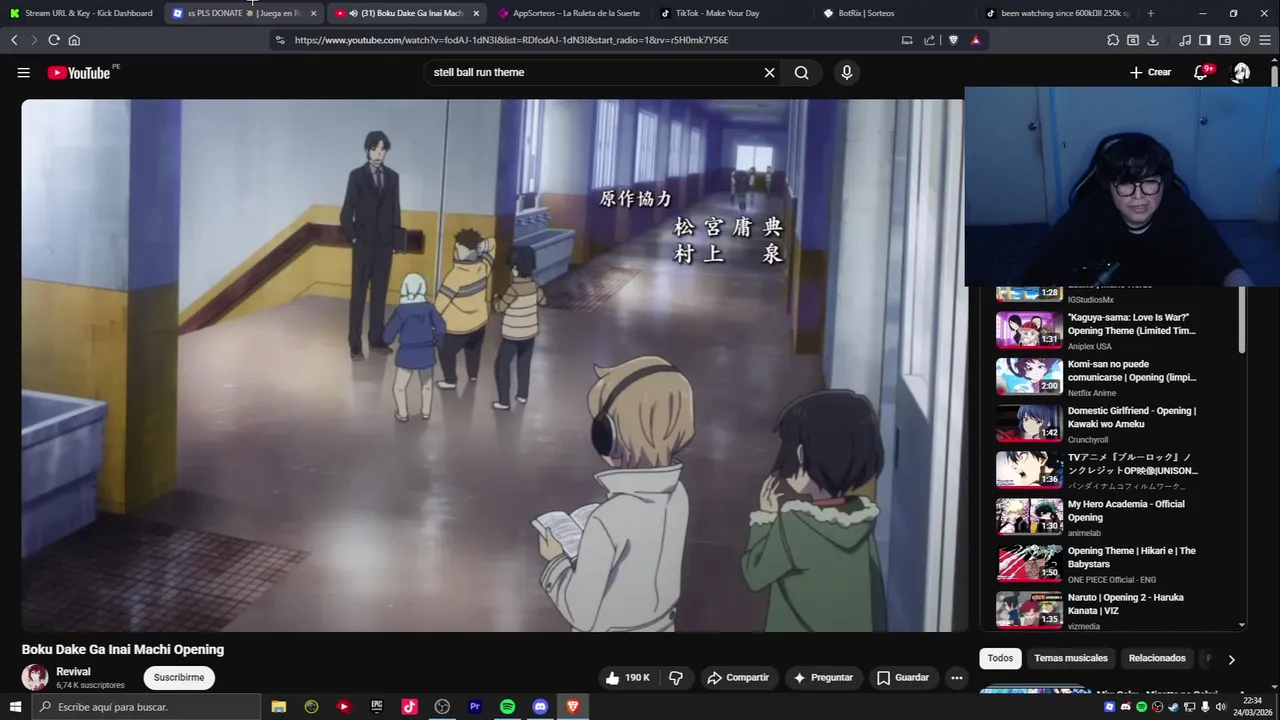Open the browser extensions puzzle menu

tap(1113, 40)
